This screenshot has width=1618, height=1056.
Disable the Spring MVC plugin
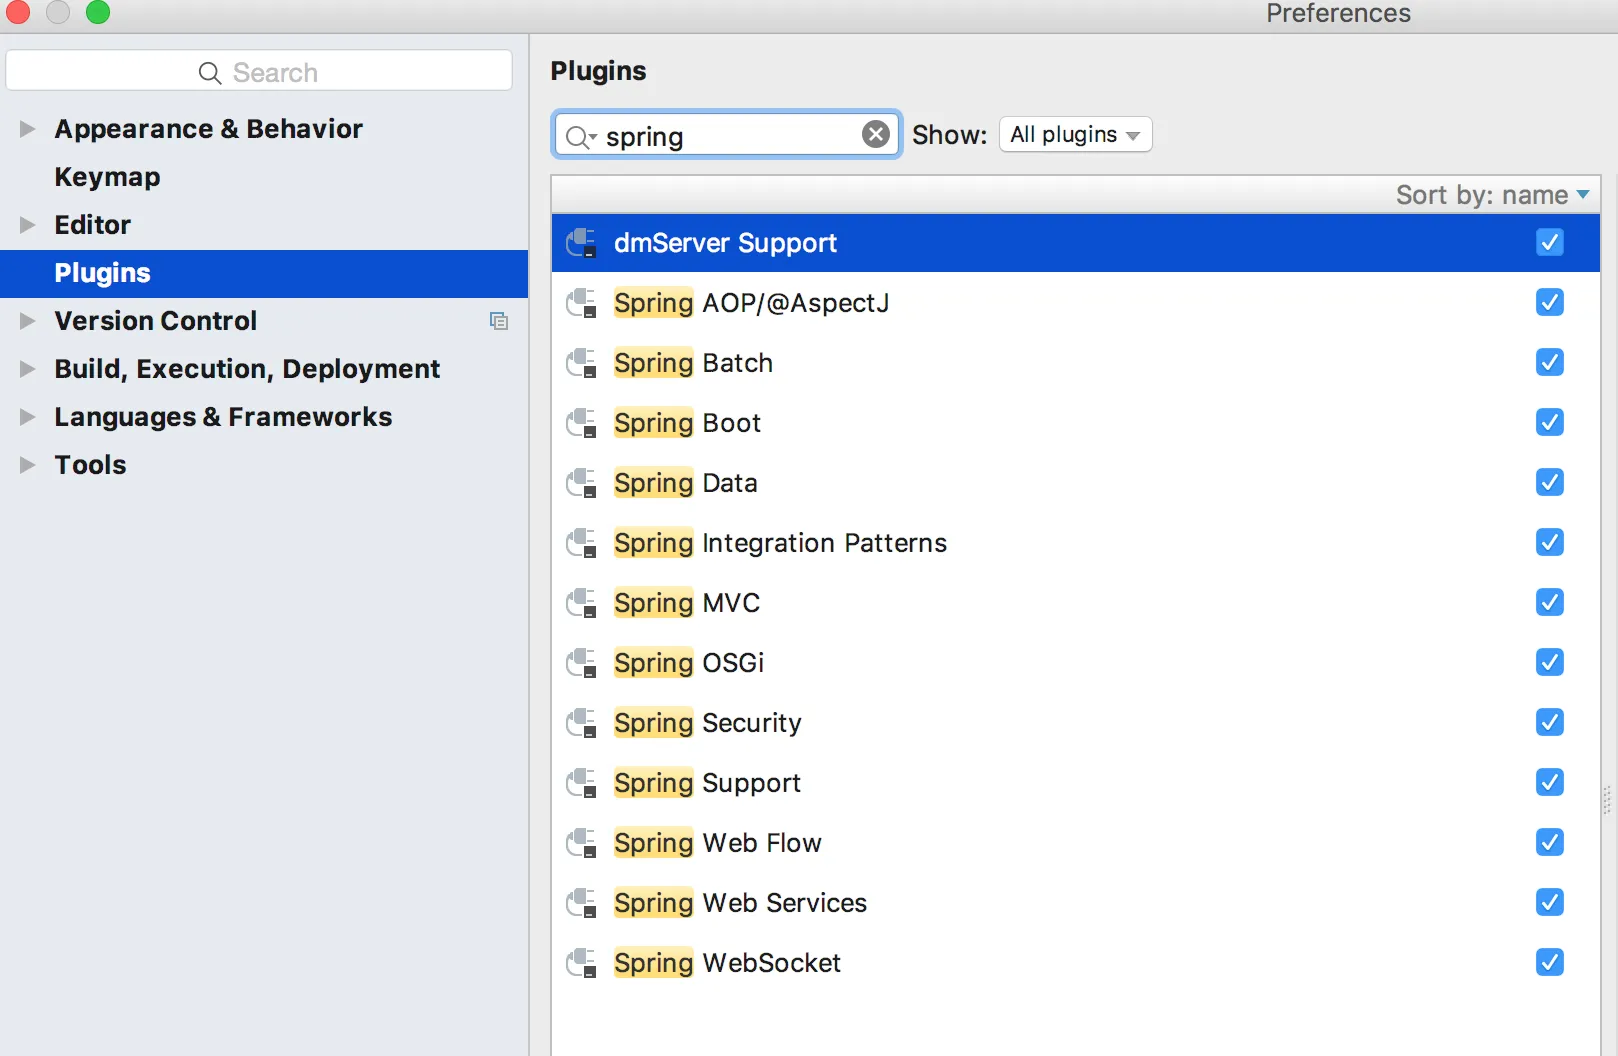1550,602
